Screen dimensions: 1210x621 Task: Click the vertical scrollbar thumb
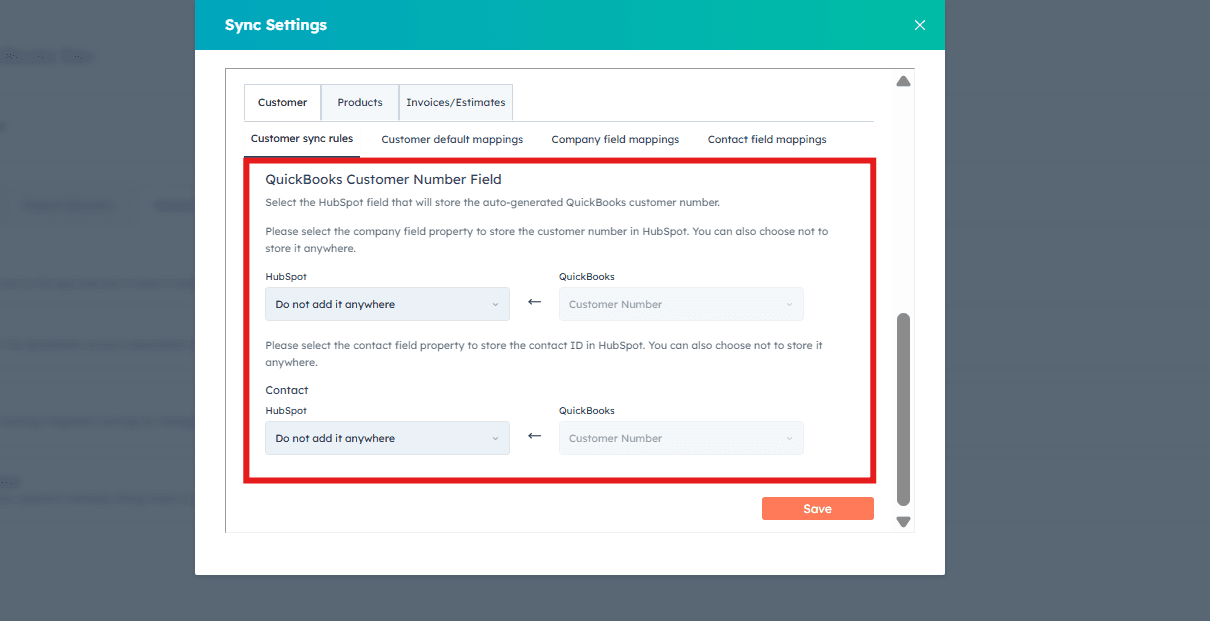click(904, 409)
